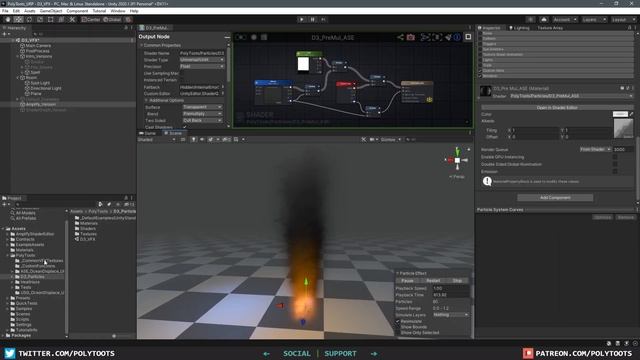Click Open in Shader Editor button

(x=557, y=107)
